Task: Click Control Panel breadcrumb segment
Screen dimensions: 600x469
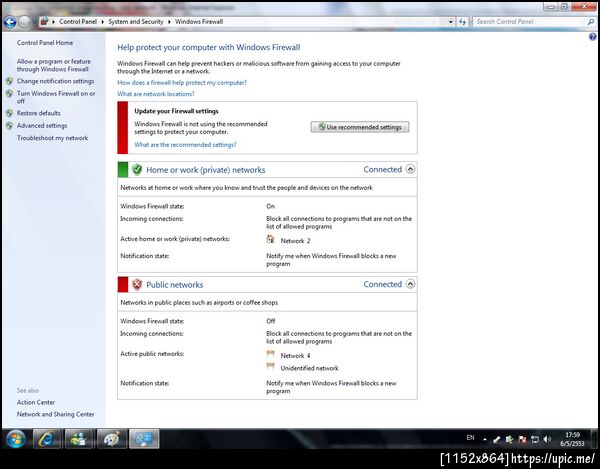Action: (x=78, y=22)
